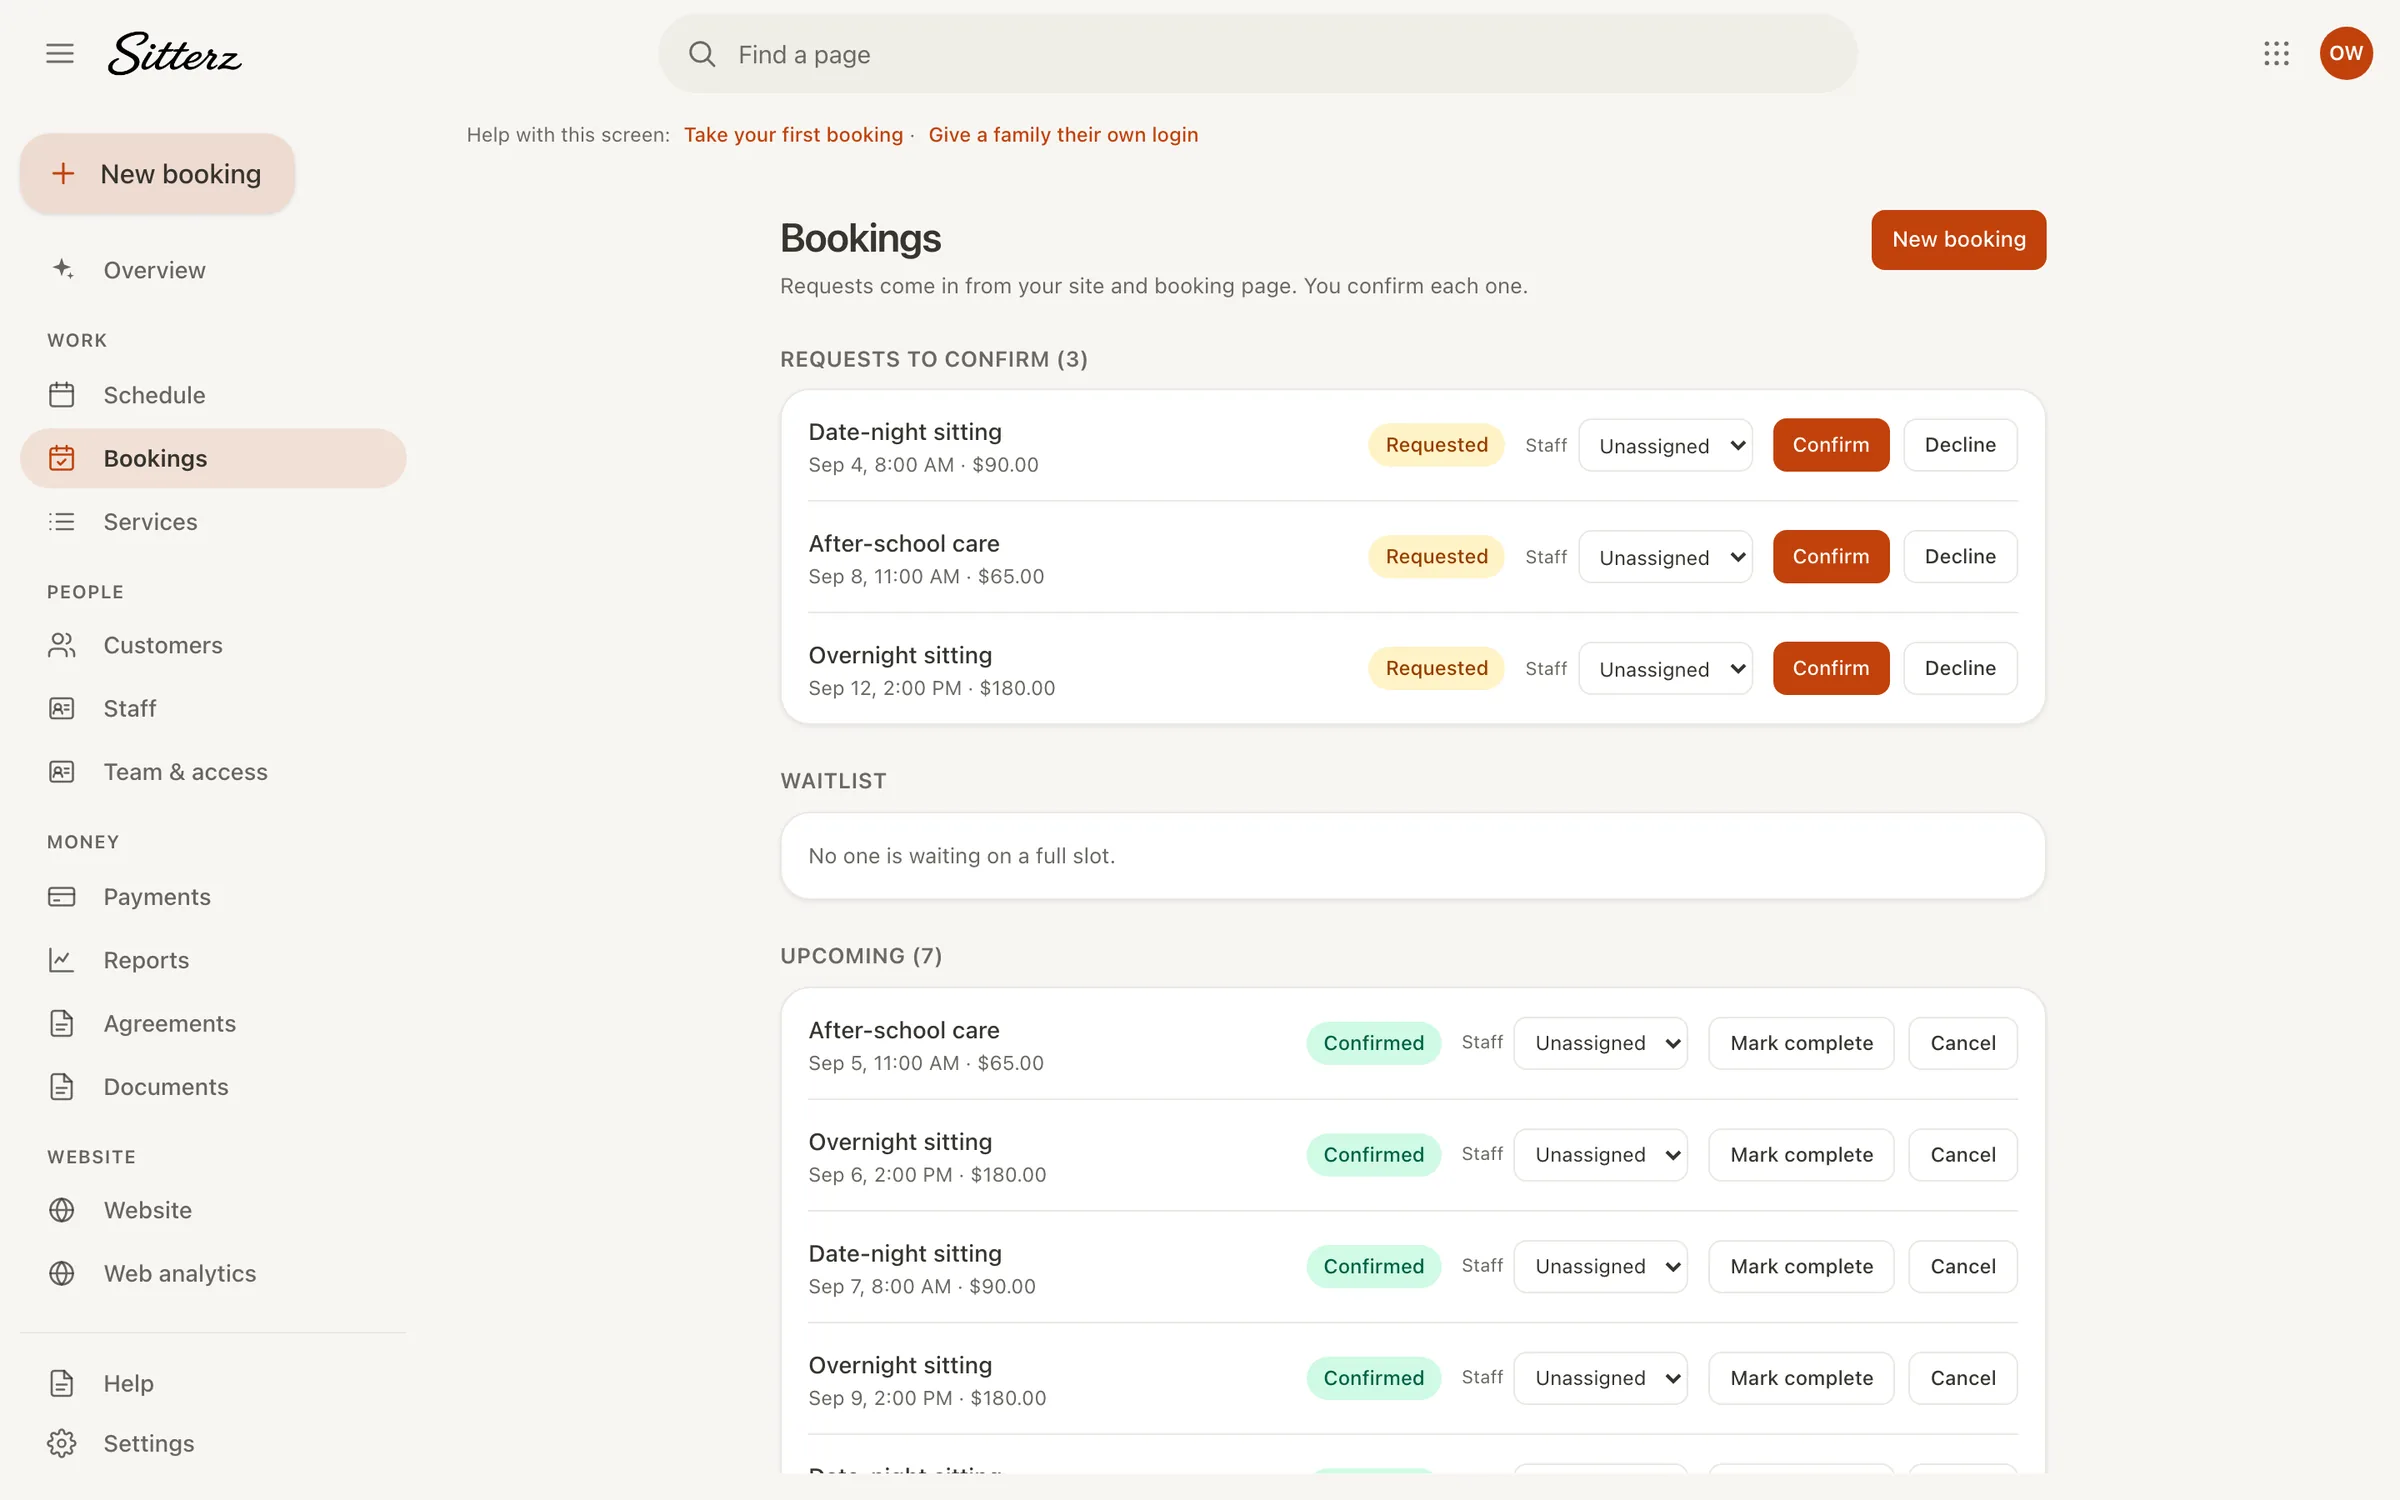Image resolution: width=2400 pixels, height=1500 pixels.
Task: Click the plus icon in the sidebar New booking
Action: 63,174
